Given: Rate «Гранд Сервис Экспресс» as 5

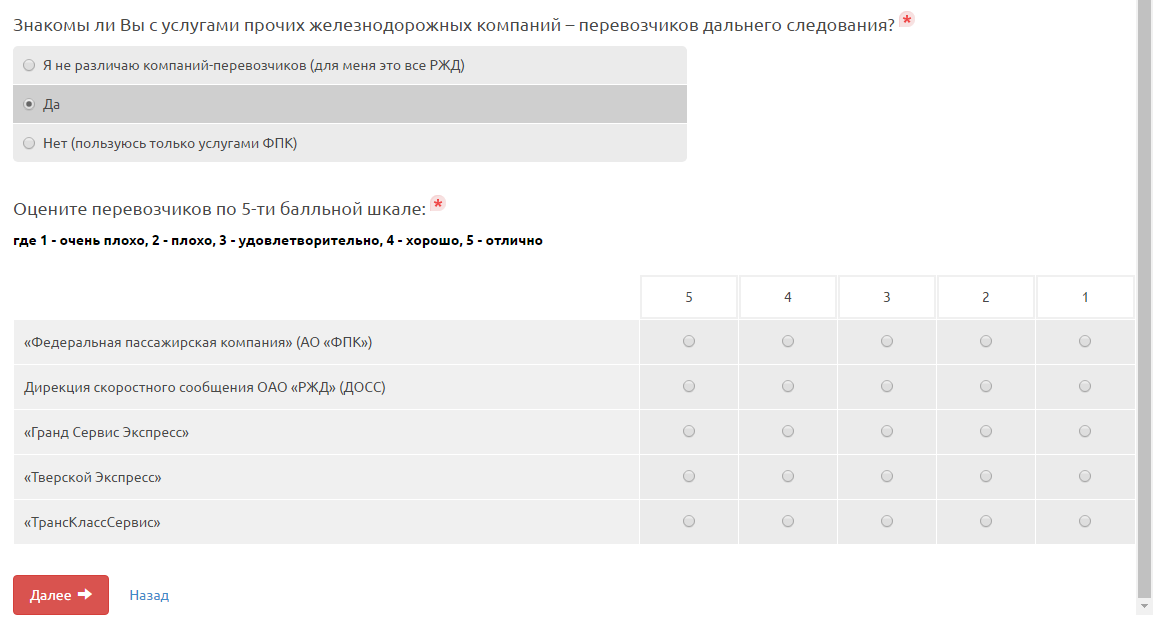Looking at the screenshot, I should tap(689, 432).
